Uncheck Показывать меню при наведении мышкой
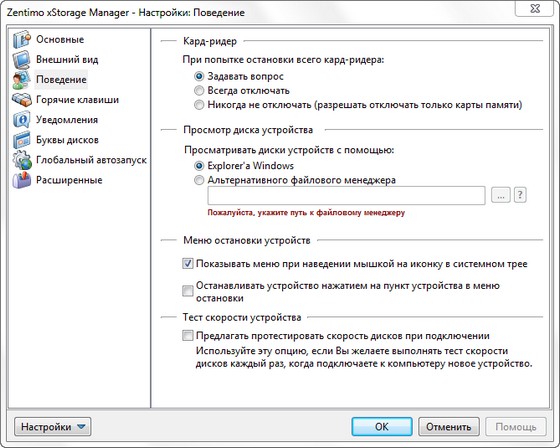The width and height of the screenshot is (560, 448). 188,264
